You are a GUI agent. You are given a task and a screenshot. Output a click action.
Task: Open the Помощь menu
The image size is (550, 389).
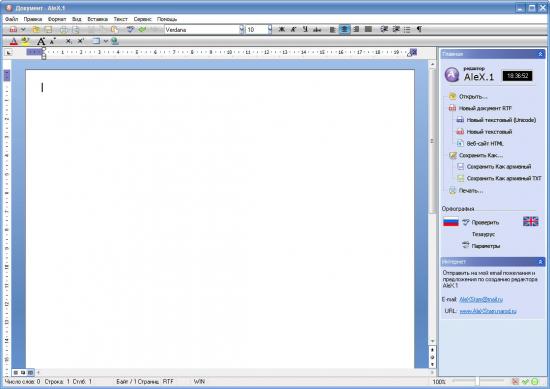[x=167, y=19]
